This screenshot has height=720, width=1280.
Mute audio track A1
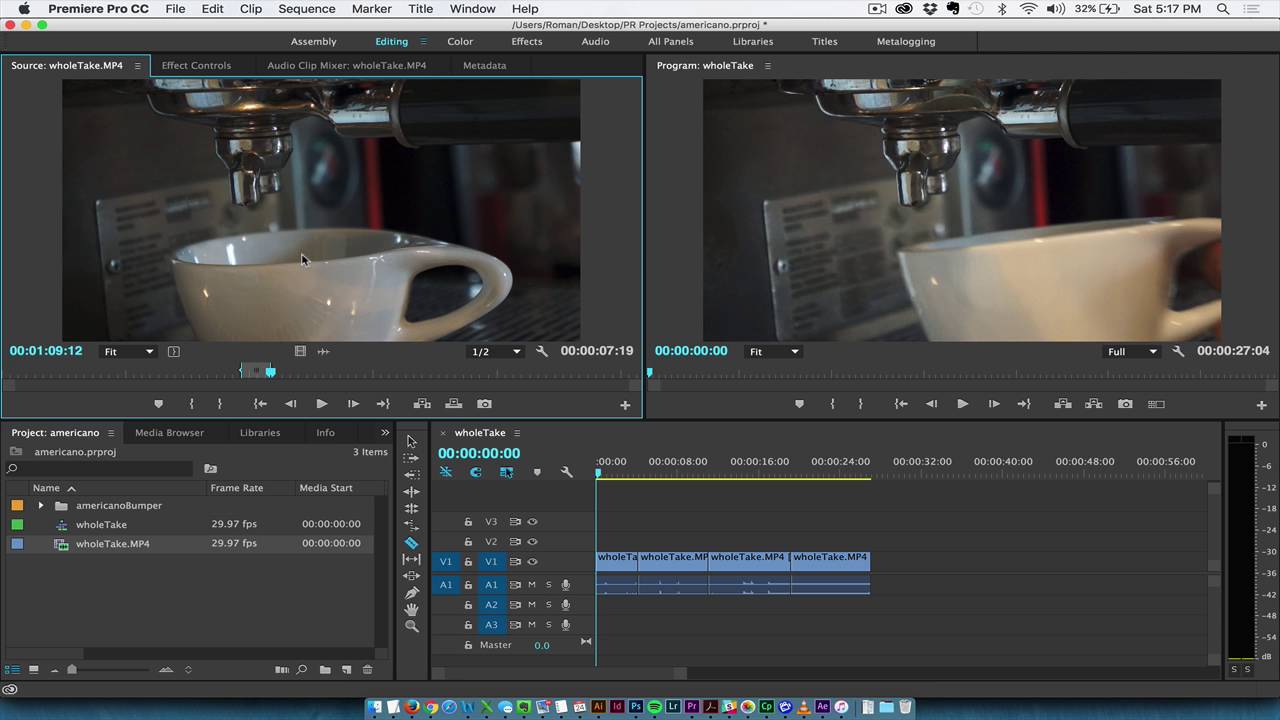[532, 585]
